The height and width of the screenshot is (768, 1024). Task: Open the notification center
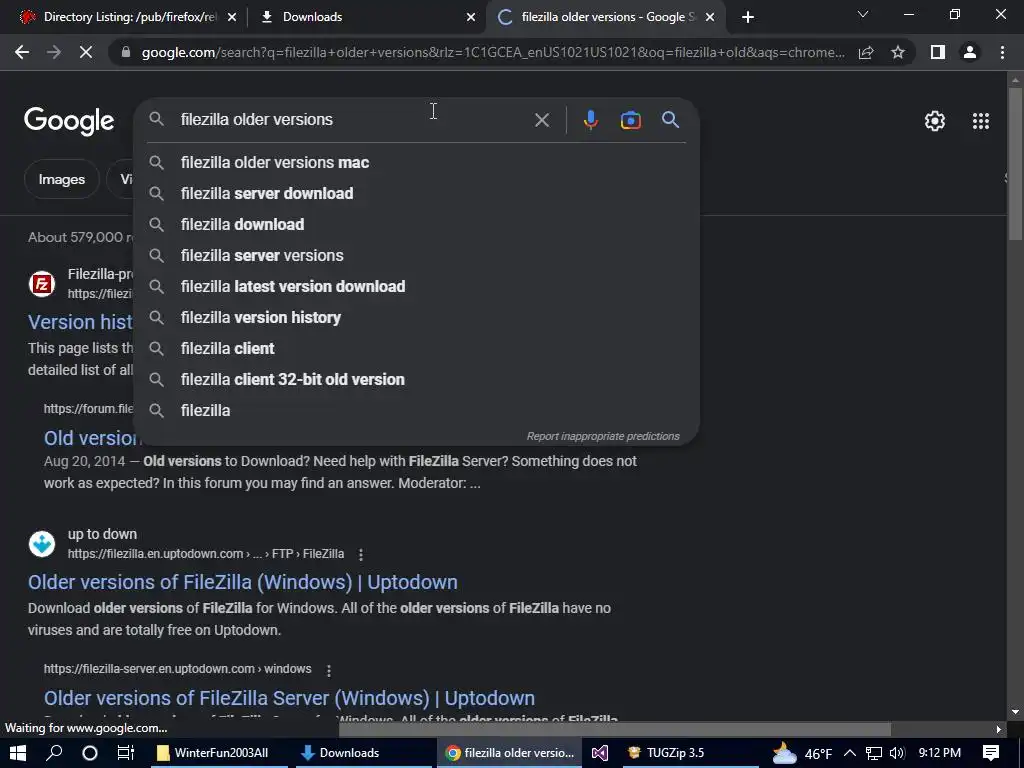[991, 753]
